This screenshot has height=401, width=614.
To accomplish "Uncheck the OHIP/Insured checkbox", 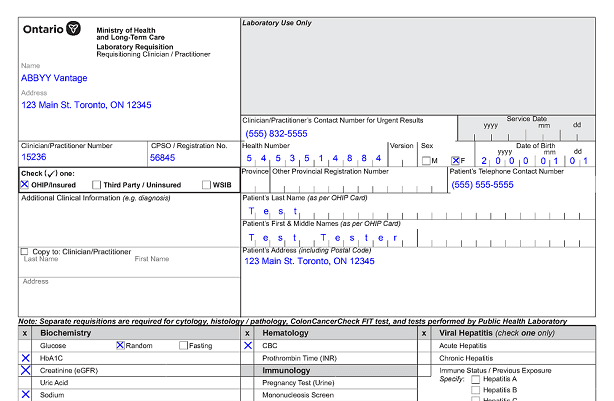I will 25,185.
